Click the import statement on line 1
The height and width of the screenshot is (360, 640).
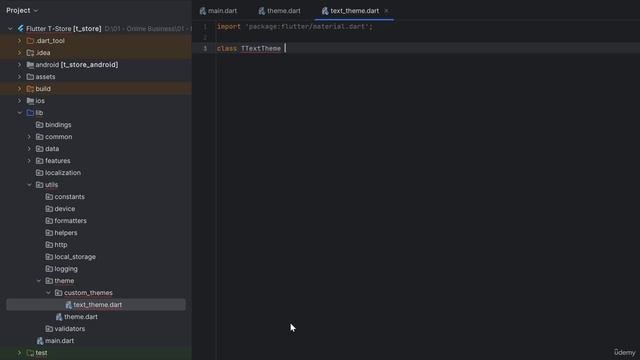pos(294,27)
